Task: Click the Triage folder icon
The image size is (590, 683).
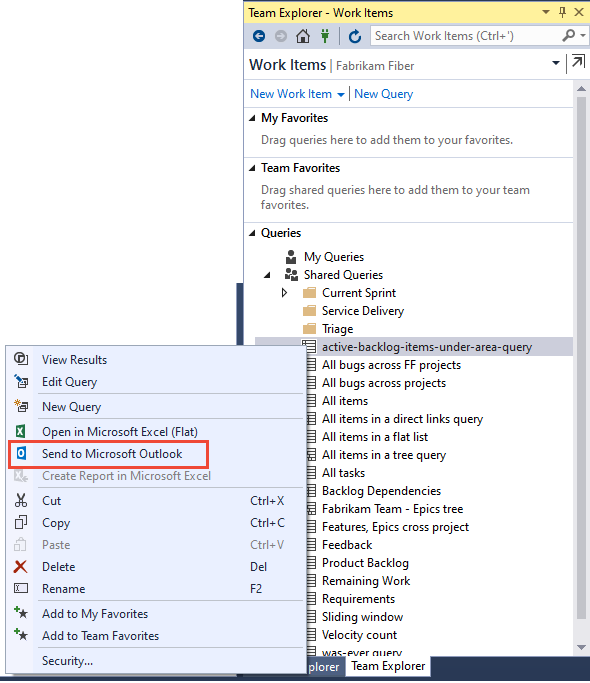Action: 309,328
